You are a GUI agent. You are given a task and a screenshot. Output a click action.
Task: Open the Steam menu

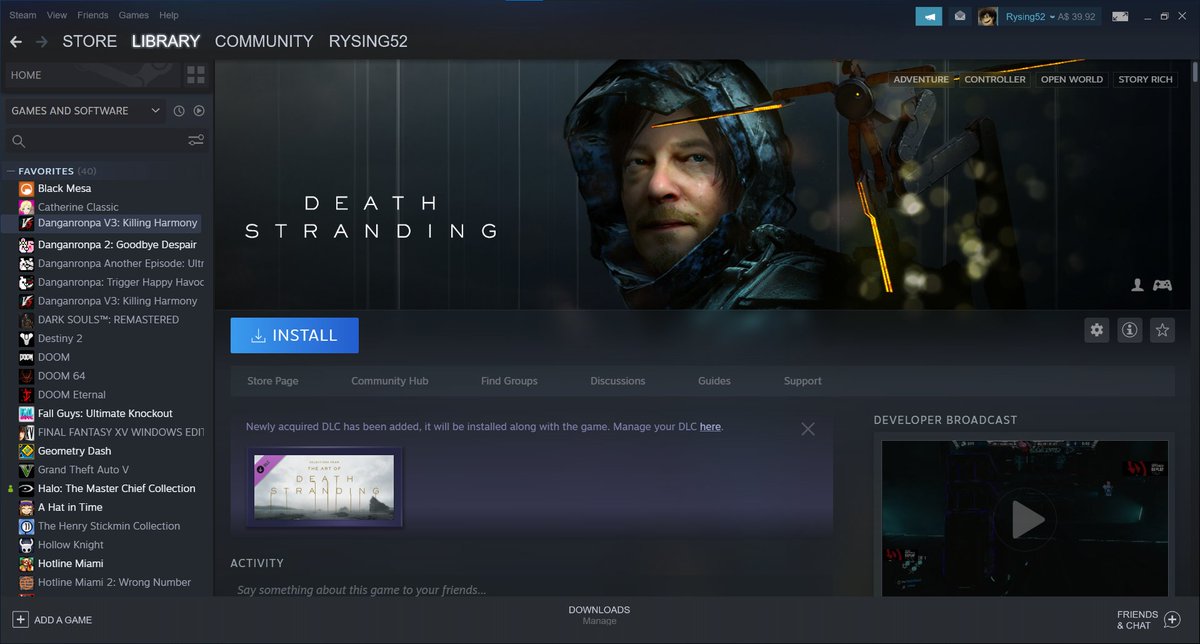tap(23, 15)
